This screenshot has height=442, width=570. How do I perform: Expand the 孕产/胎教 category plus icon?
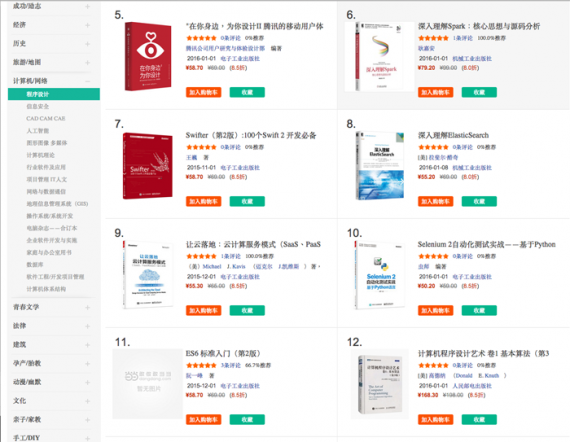pyautogui.click(x=87, y=363)
